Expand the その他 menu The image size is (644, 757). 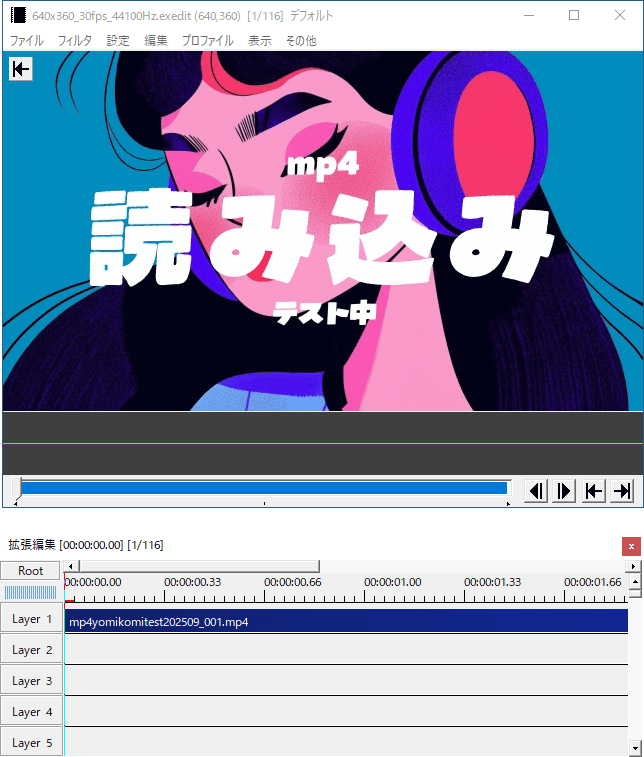pyautogui.click(x=301, y=41)
